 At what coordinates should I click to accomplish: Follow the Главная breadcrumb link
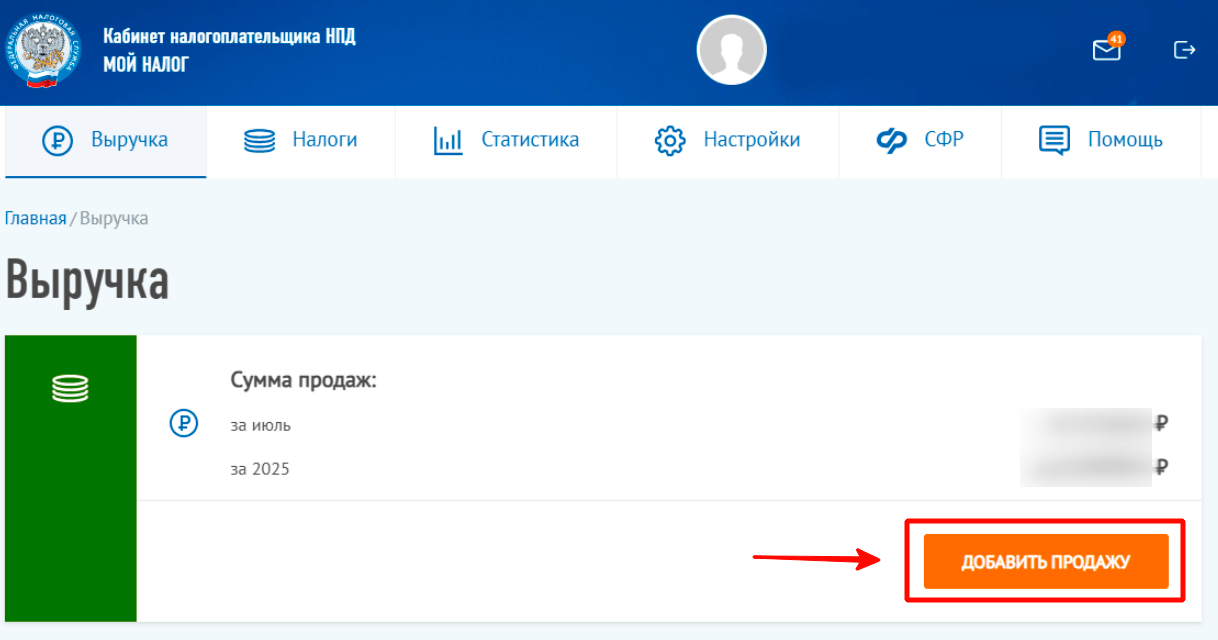coord(36,218)
